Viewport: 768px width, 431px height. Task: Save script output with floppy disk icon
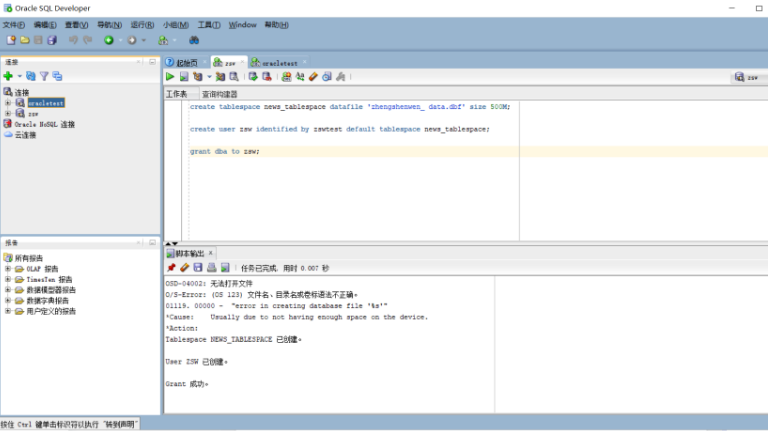198,267
